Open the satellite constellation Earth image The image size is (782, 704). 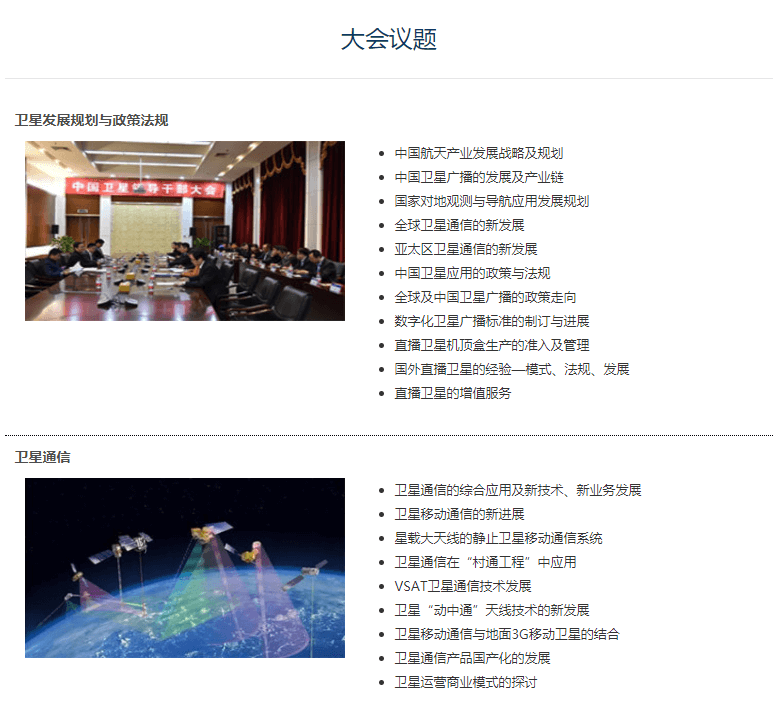[185, 568]
